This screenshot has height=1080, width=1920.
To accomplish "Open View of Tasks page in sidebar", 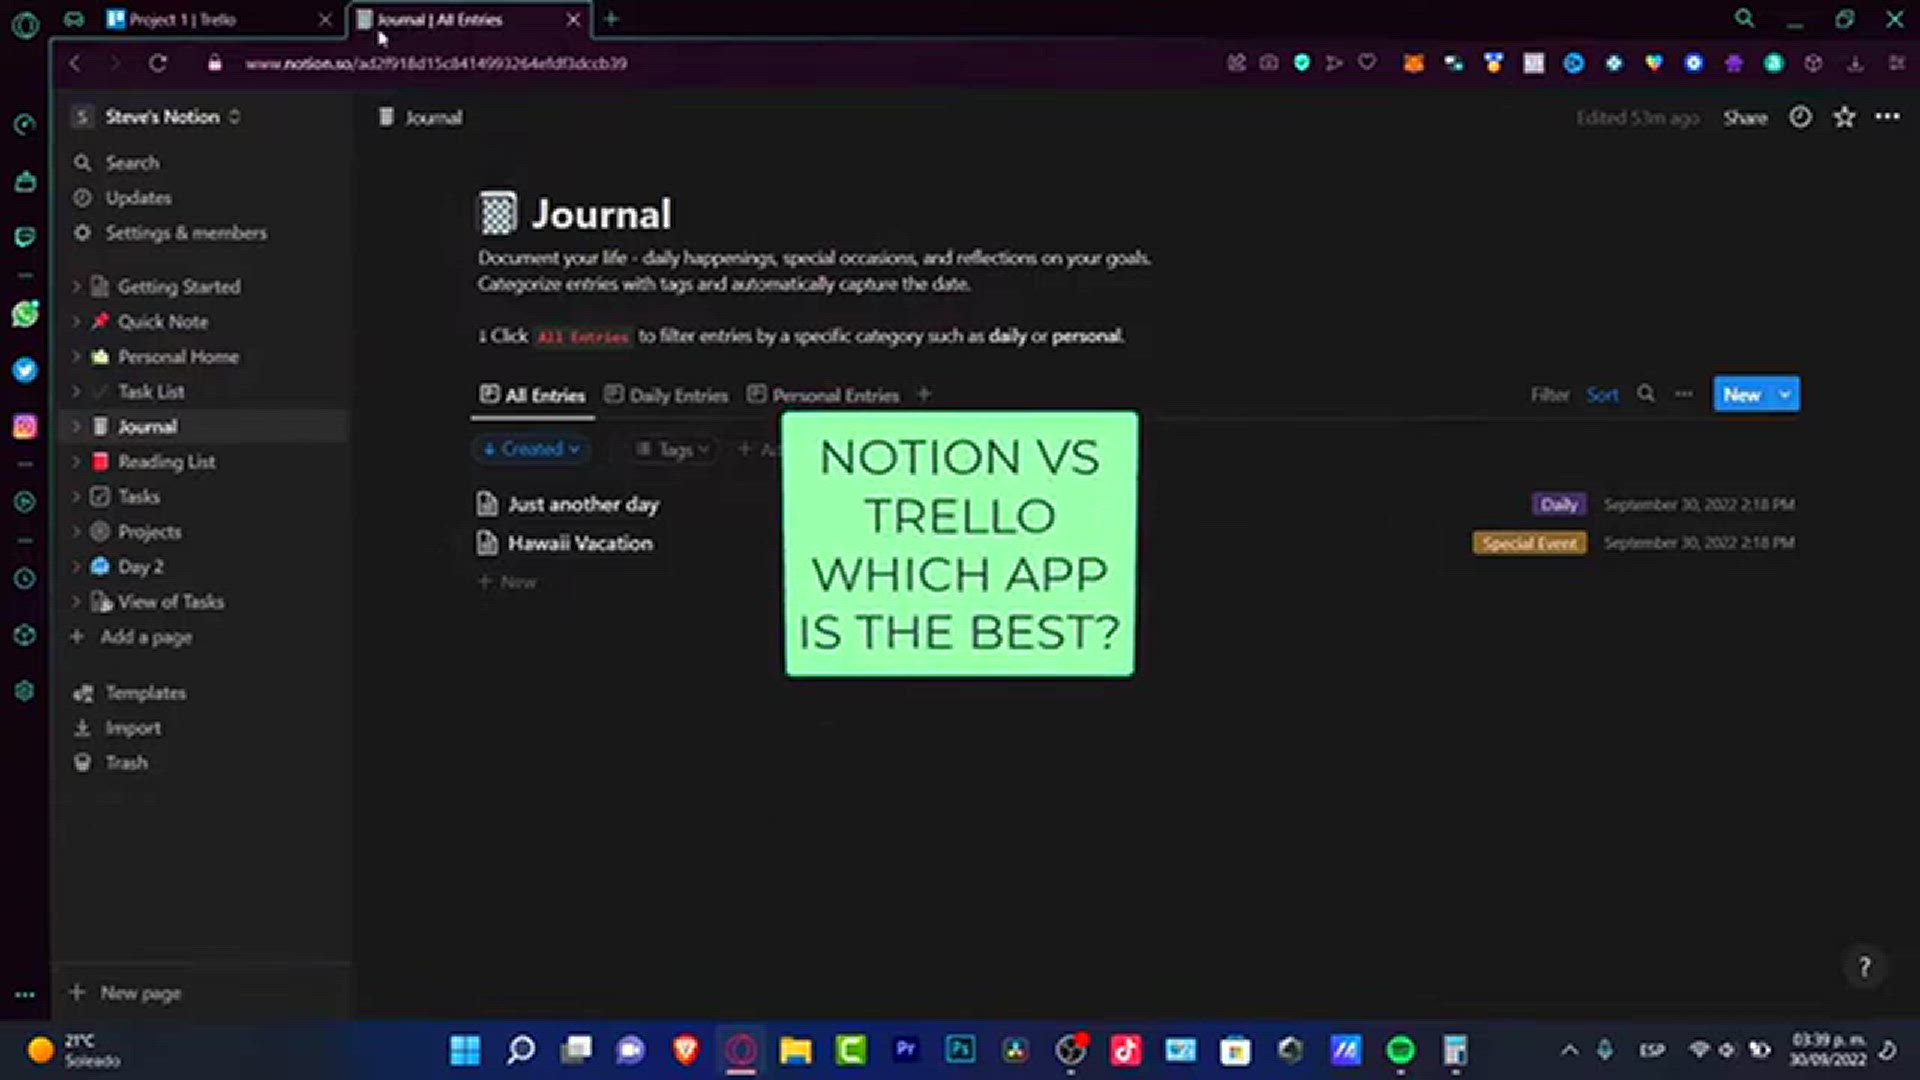I will [170, 601].
